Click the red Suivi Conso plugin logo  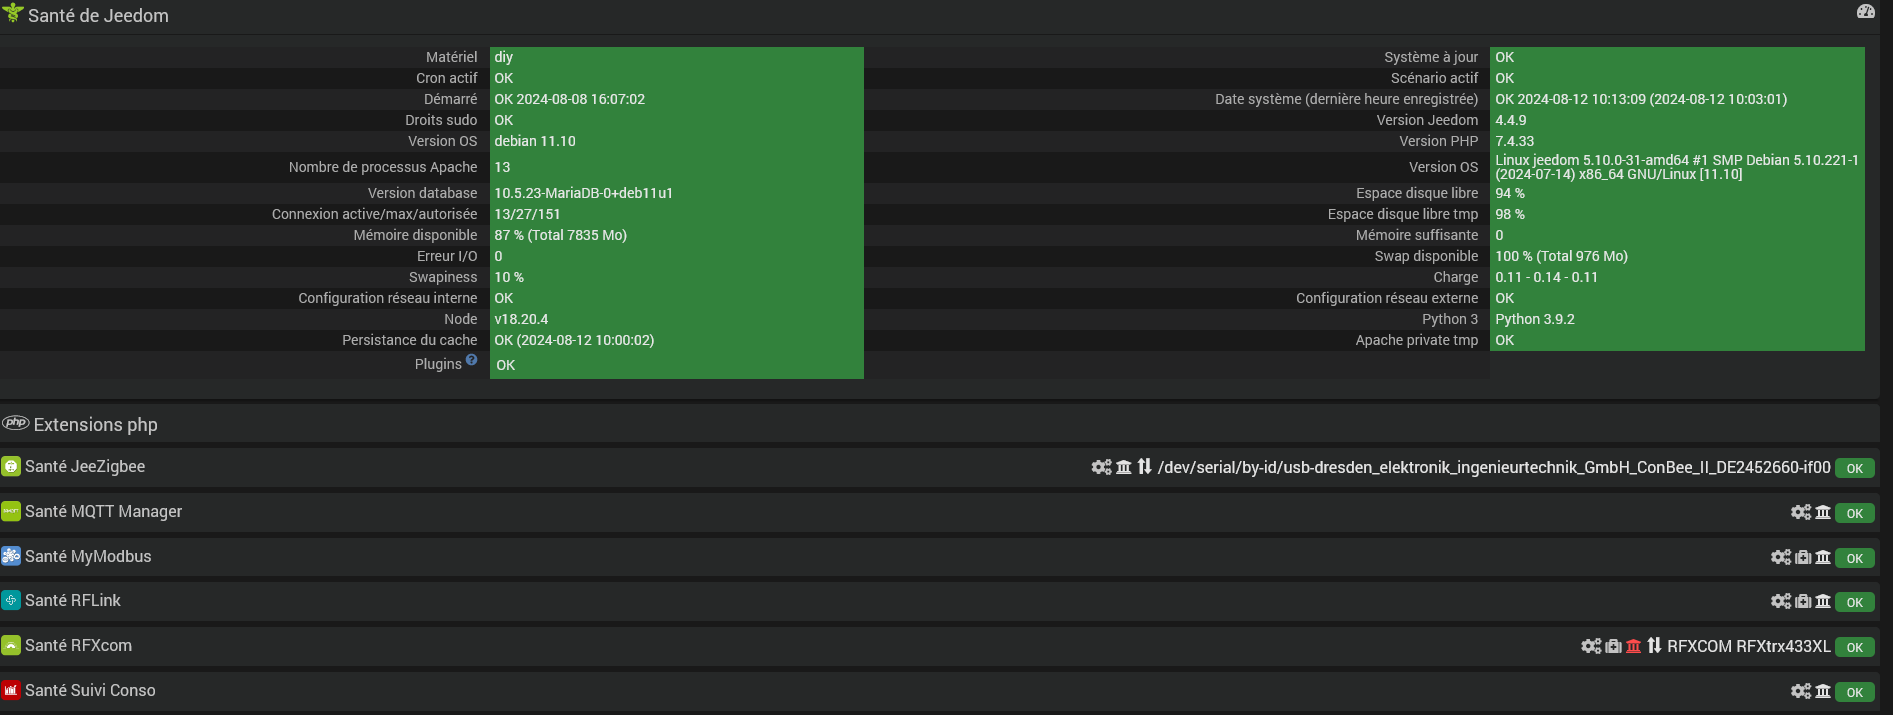[11, 690]
